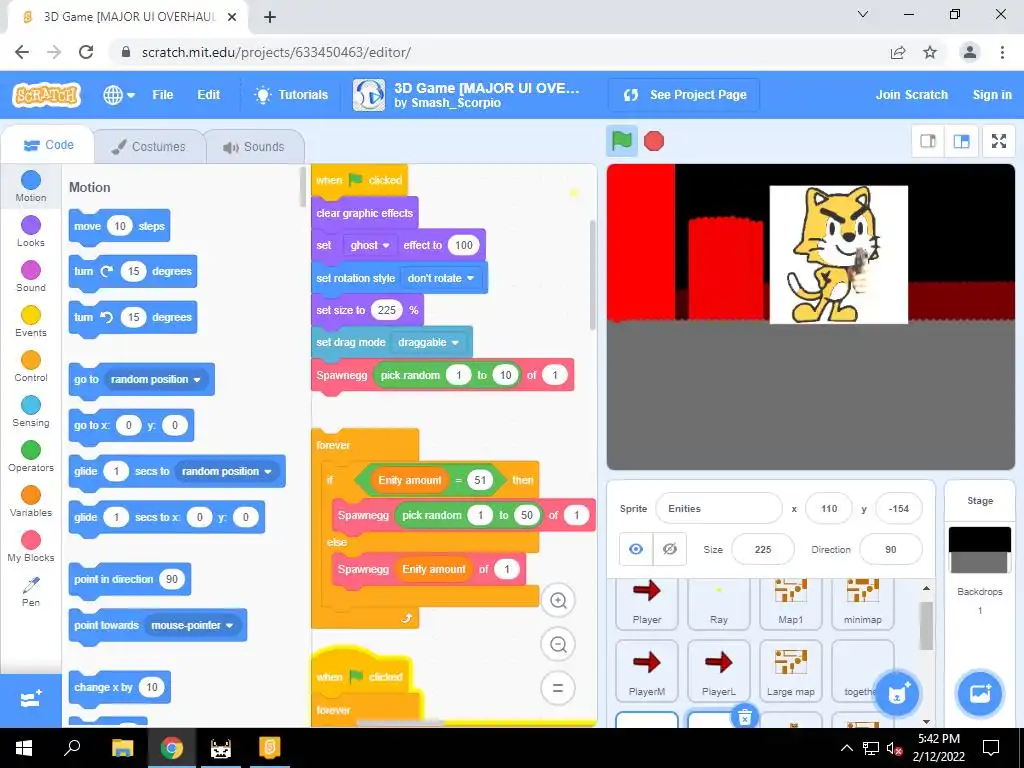1024x768 pixels.
Task: Select the Control block category
Action: pos(31,366)
